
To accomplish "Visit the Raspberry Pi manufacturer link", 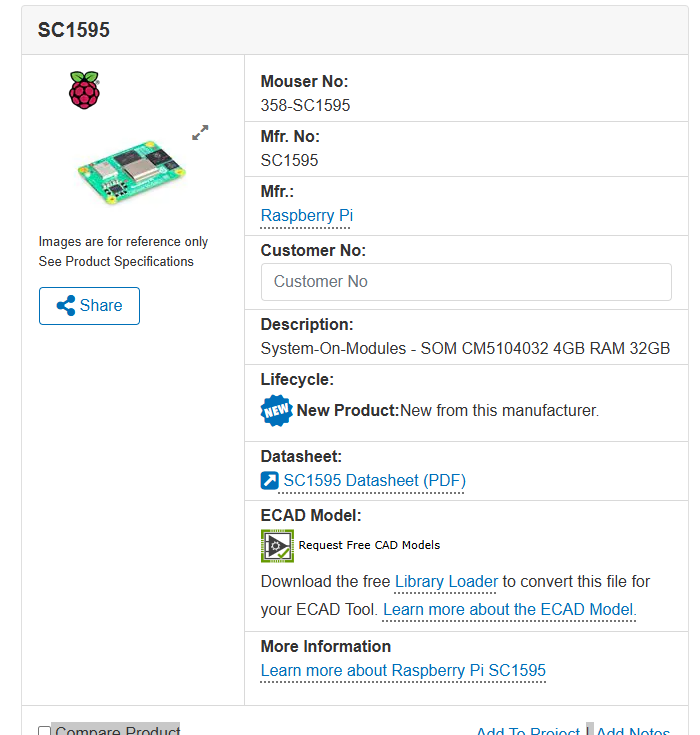I will click(x=306, y=216).
